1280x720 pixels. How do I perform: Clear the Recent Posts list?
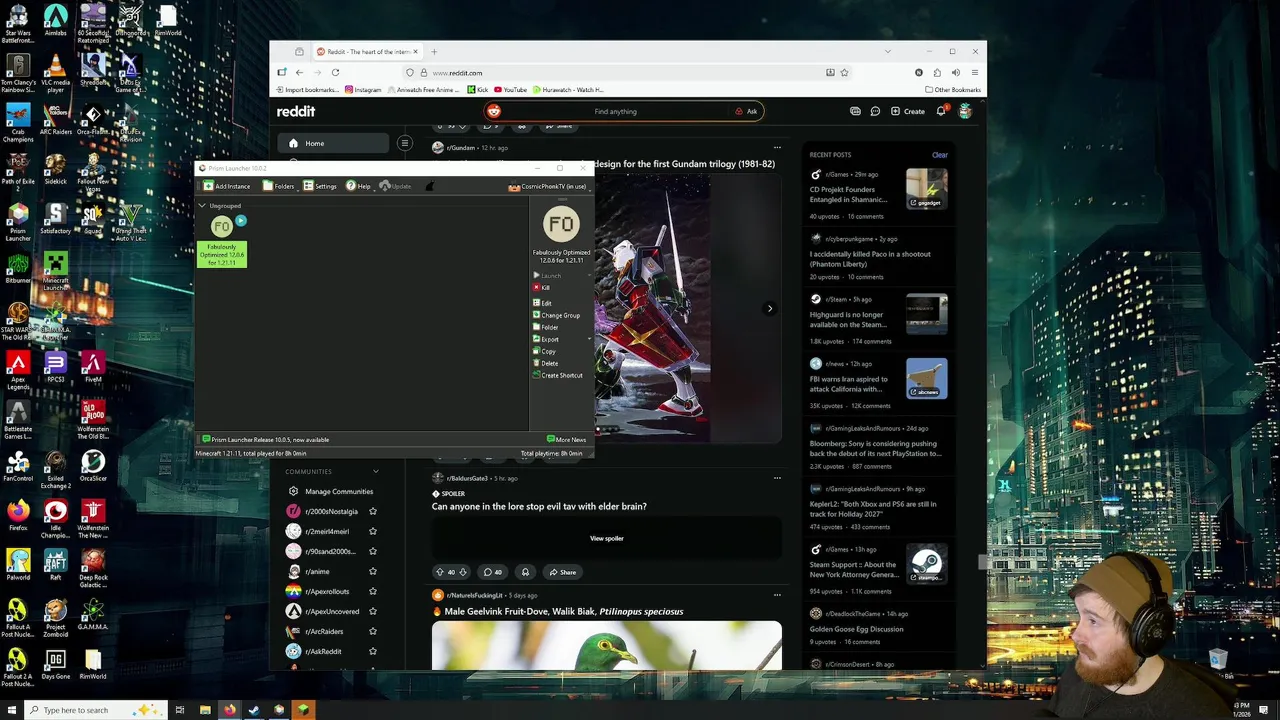940,155
